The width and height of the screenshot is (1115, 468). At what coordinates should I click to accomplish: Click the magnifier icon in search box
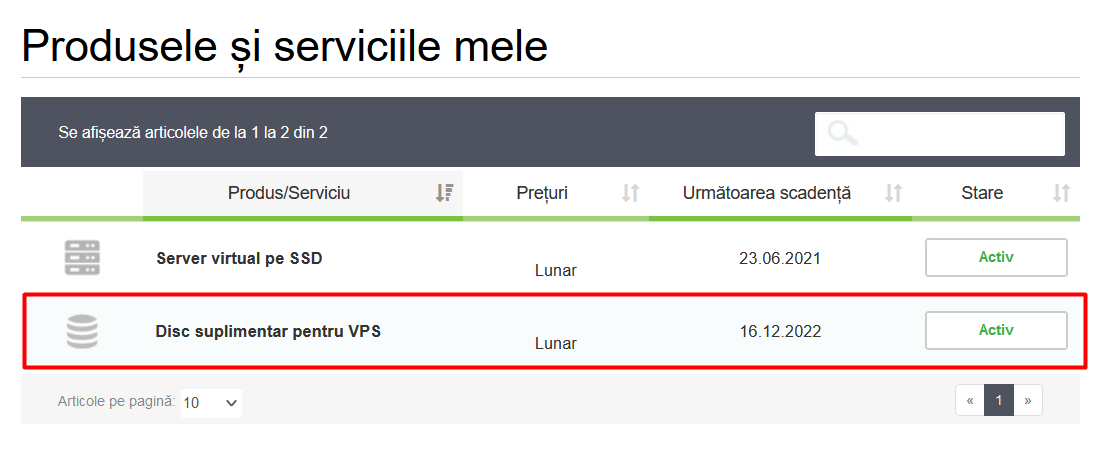[843, 134]
